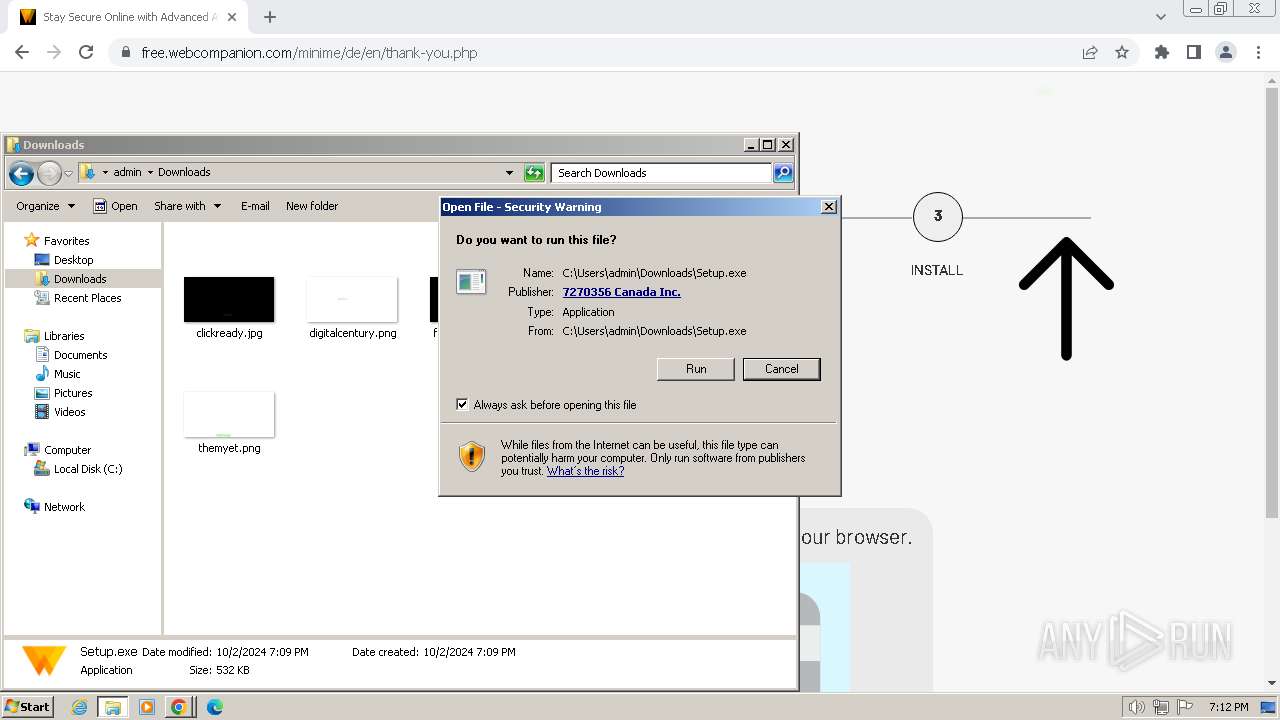The height and width of the screenshot is (720, 1280).
Task: Open Chrome tab search chevron
Action: coord(1160,17)
